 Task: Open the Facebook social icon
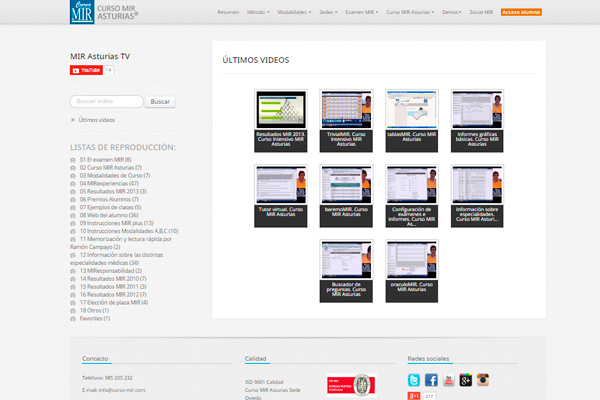tap(431, 380)
